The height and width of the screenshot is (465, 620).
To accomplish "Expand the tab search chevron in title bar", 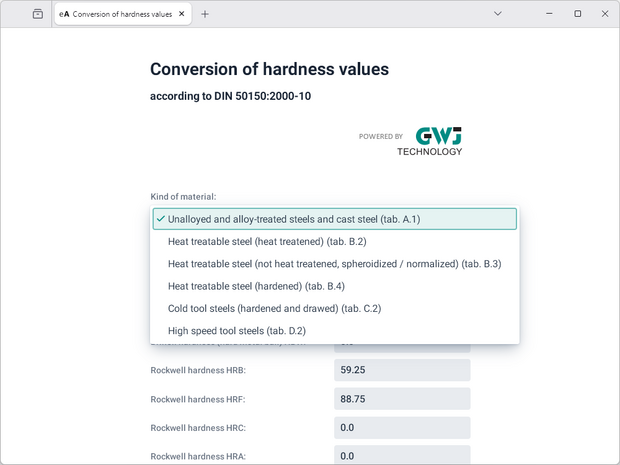I will 498,14.
